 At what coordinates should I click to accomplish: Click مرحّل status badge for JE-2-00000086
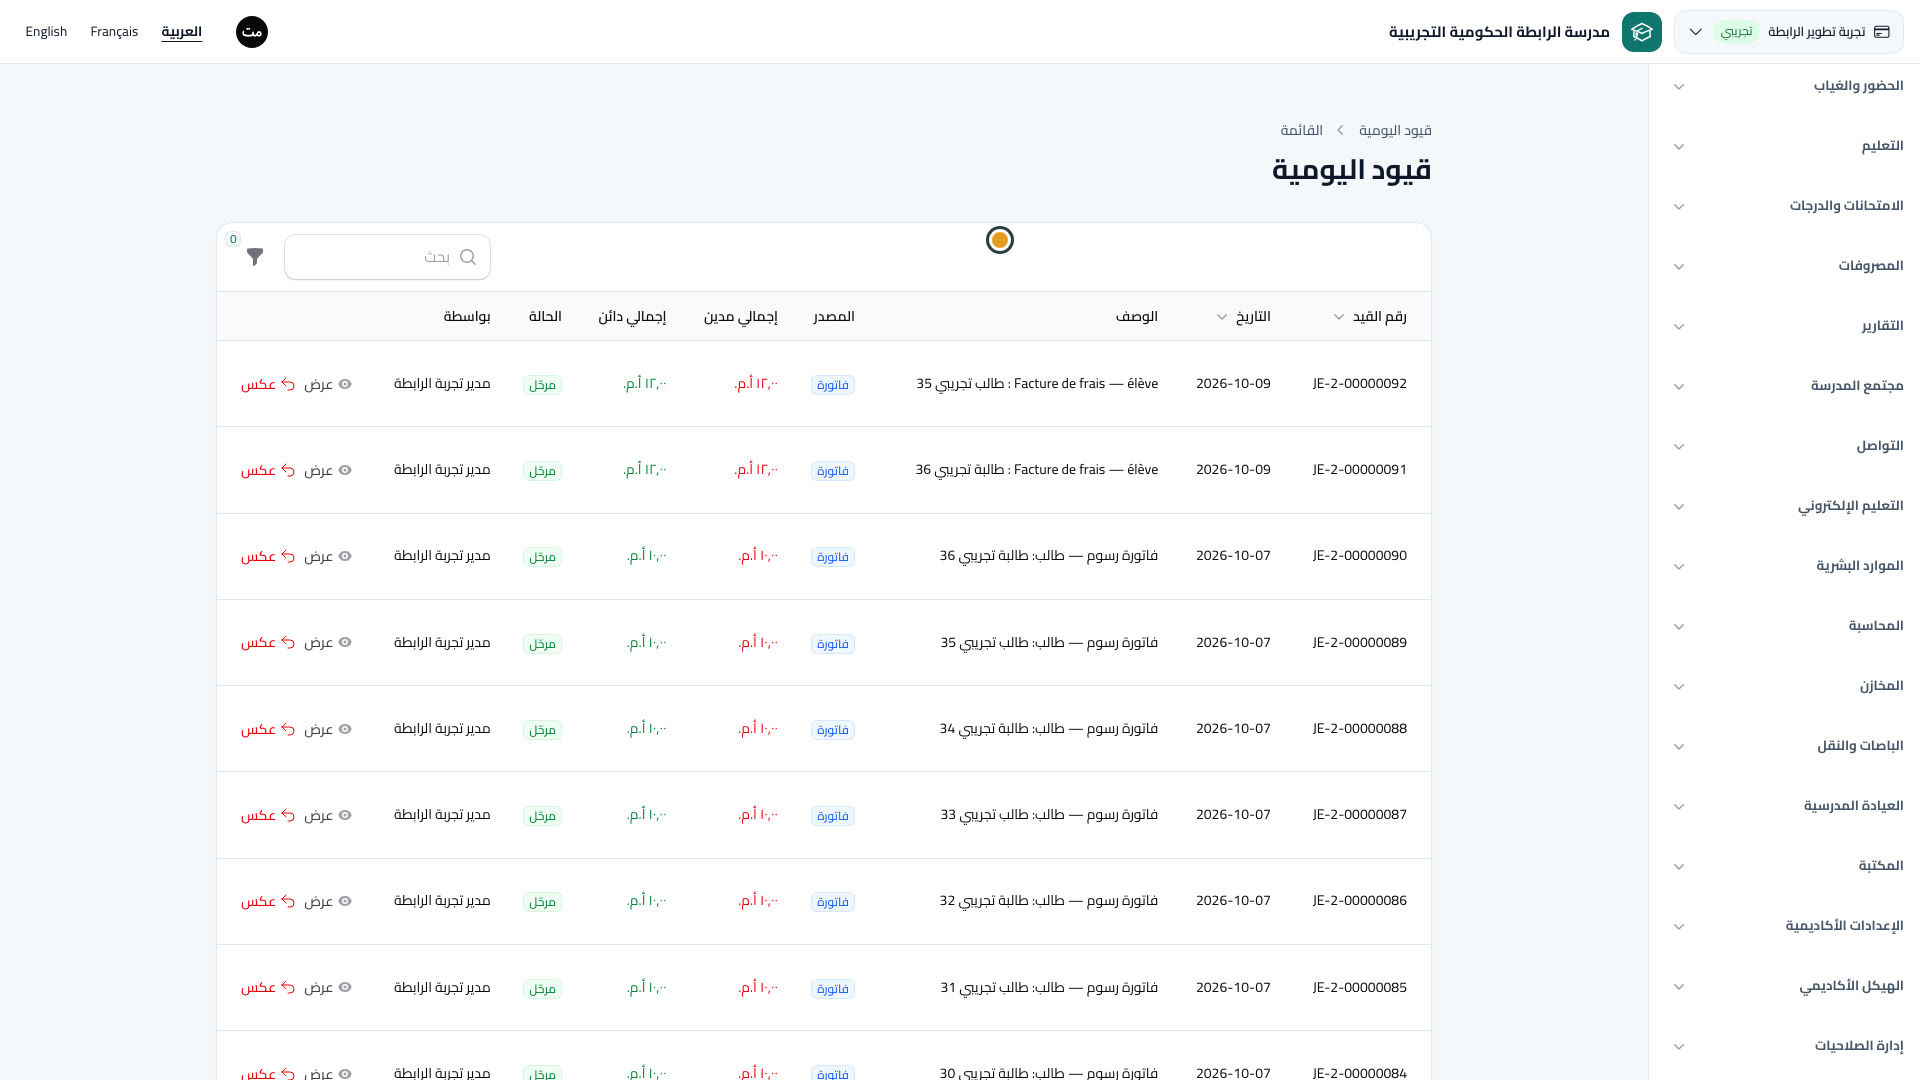pos(542,902)
